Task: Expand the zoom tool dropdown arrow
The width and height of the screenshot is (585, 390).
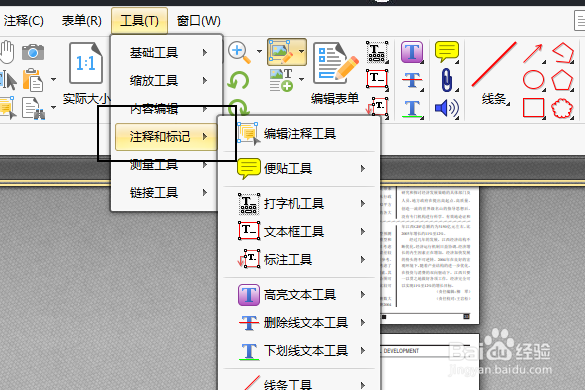Action: pos(259,52)
